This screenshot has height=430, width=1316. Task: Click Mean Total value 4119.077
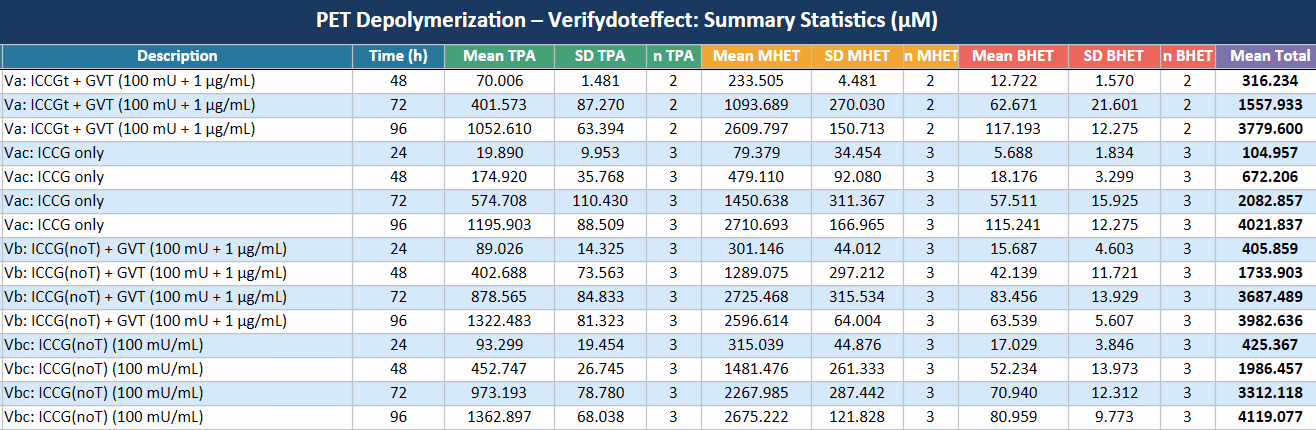[x=1266, y=417]
